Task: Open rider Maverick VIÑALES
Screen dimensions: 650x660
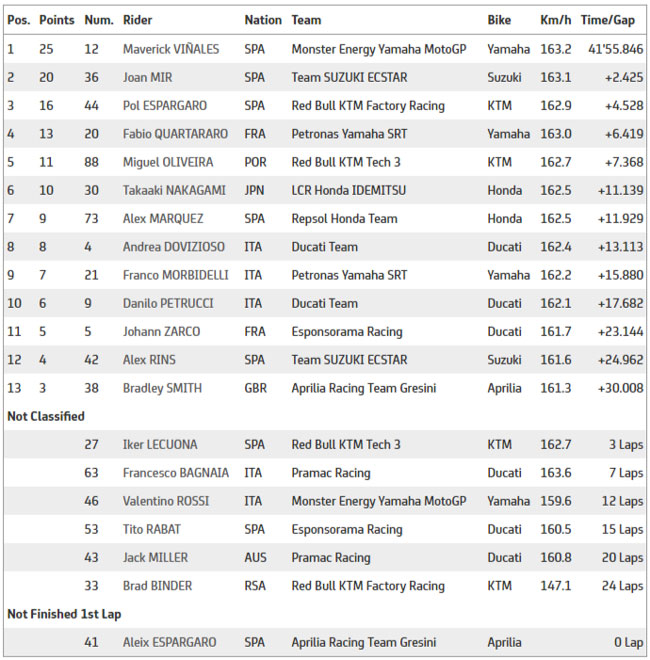Action: pyautogui.click(x=171, y=49)
